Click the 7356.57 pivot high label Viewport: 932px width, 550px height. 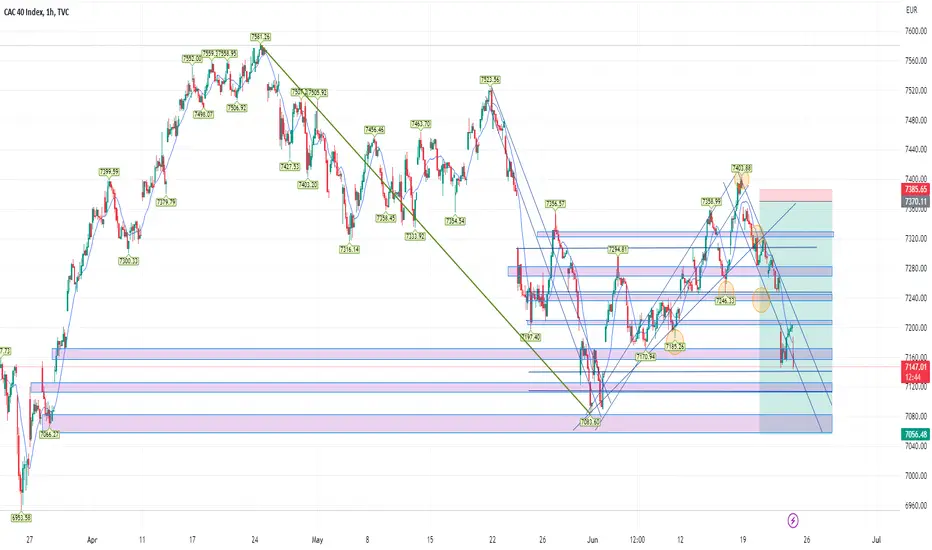tap(555, 203)
